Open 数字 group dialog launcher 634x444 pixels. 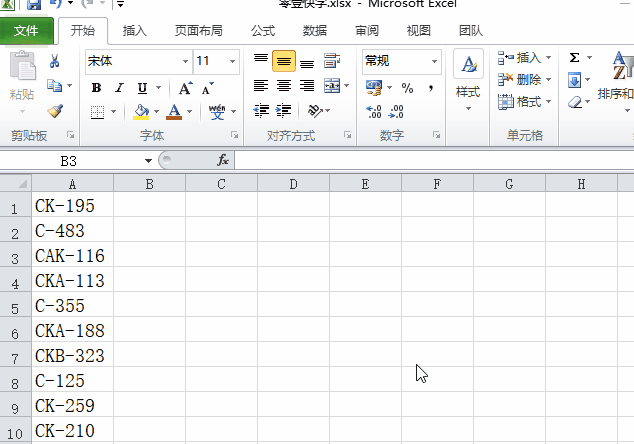436,135
